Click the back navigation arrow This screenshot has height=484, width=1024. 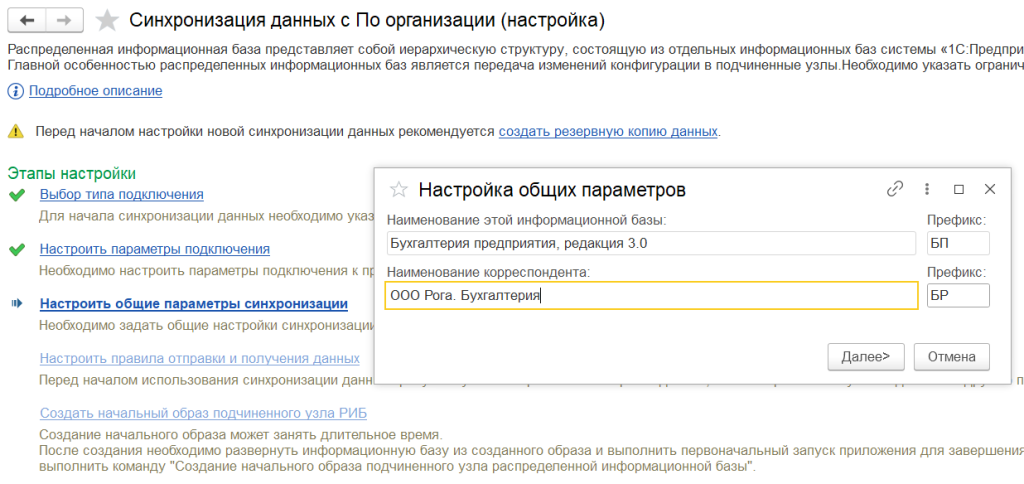27,20
